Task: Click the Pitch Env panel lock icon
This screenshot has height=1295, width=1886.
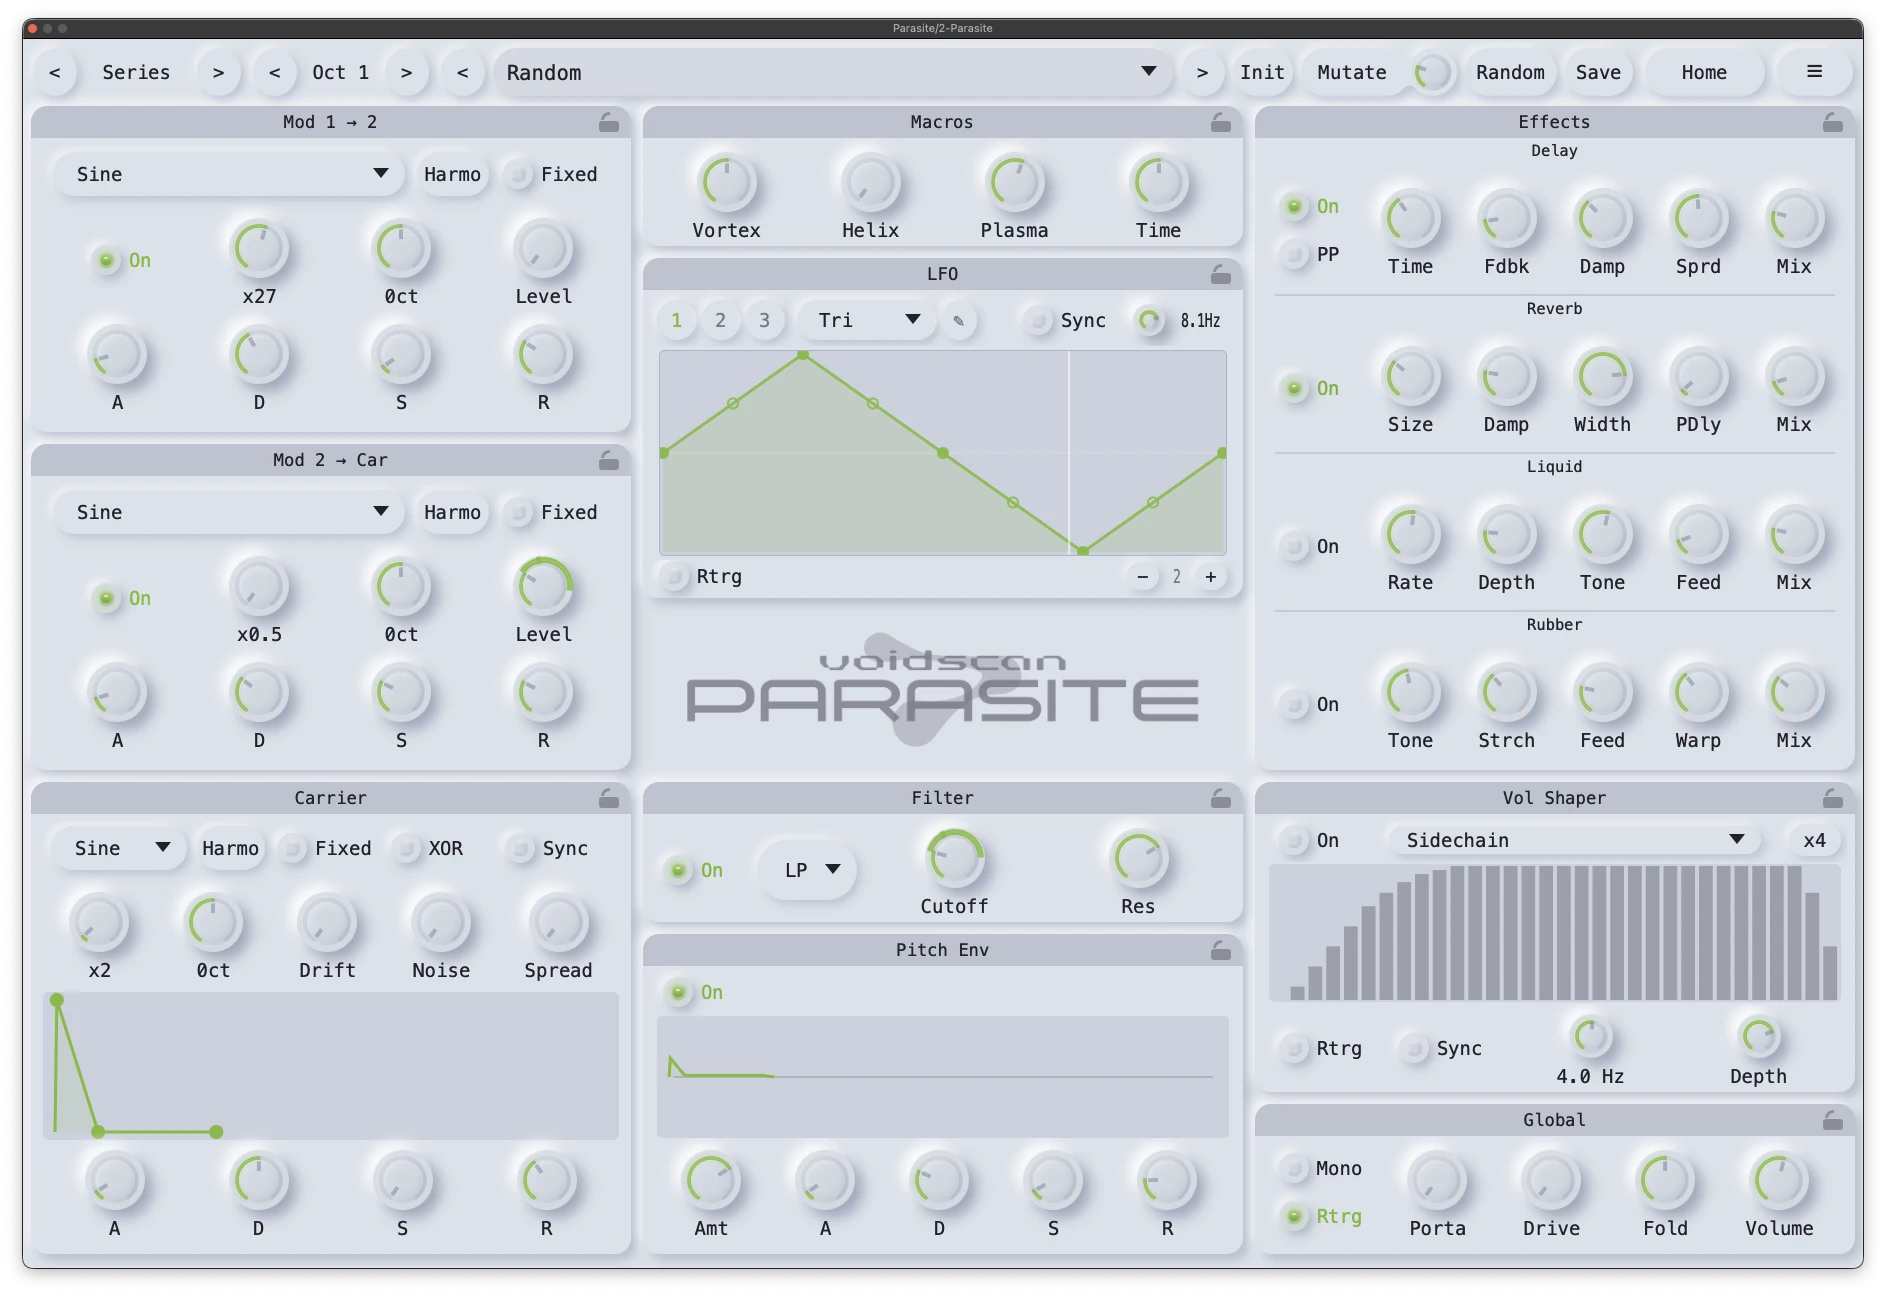Action: point(1220,950)
